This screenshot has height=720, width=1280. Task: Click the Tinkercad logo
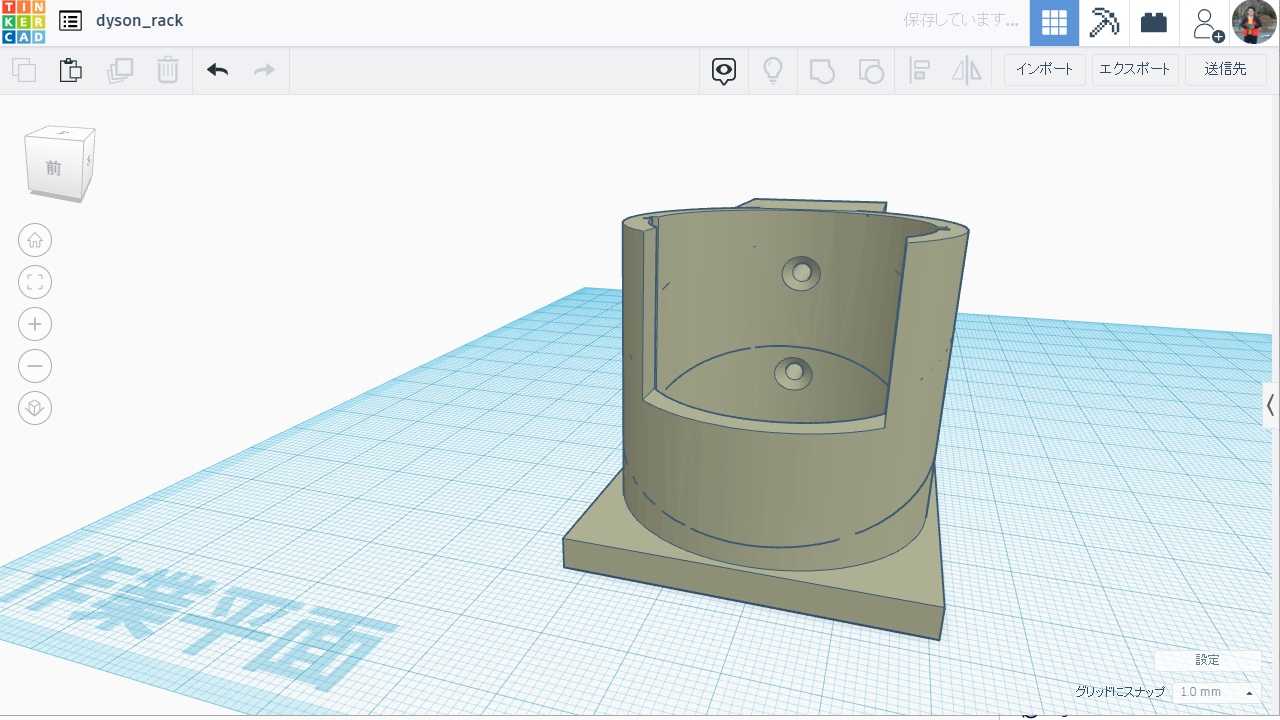point(23,22)
